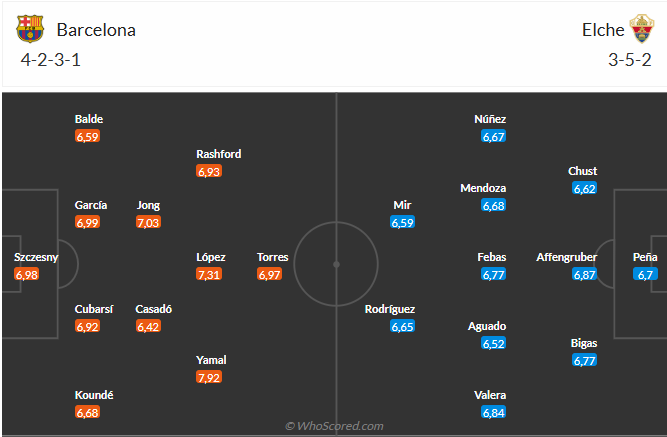This screenshot has height=437, width=667.
Task: Click Mir's 6.59 rating badge
Action: (402, 222)
